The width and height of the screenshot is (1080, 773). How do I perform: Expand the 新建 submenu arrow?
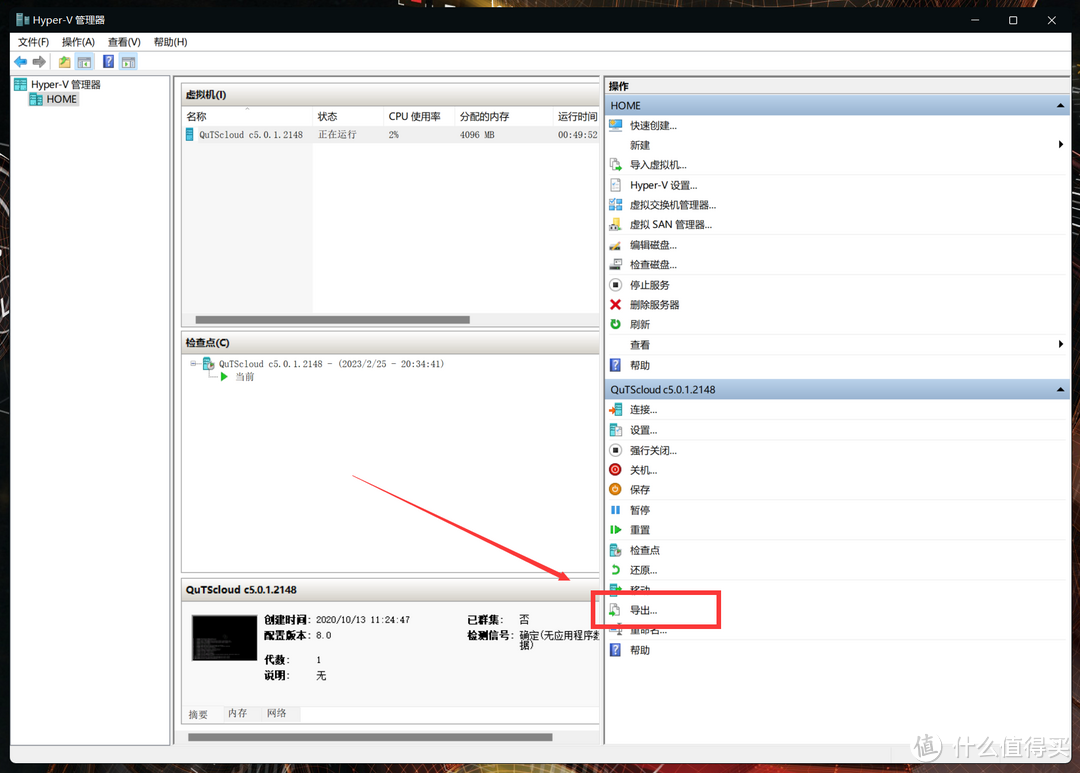click(x=1061, y=145)
